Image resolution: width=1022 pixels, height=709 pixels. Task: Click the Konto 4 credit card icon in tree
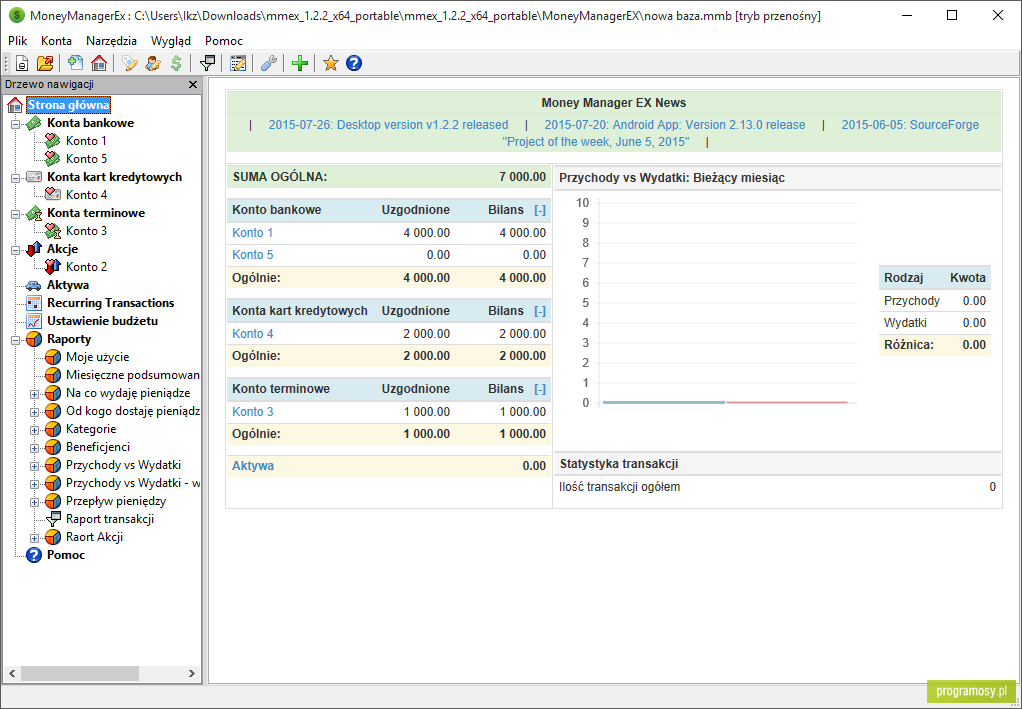(x=52, y=195)
